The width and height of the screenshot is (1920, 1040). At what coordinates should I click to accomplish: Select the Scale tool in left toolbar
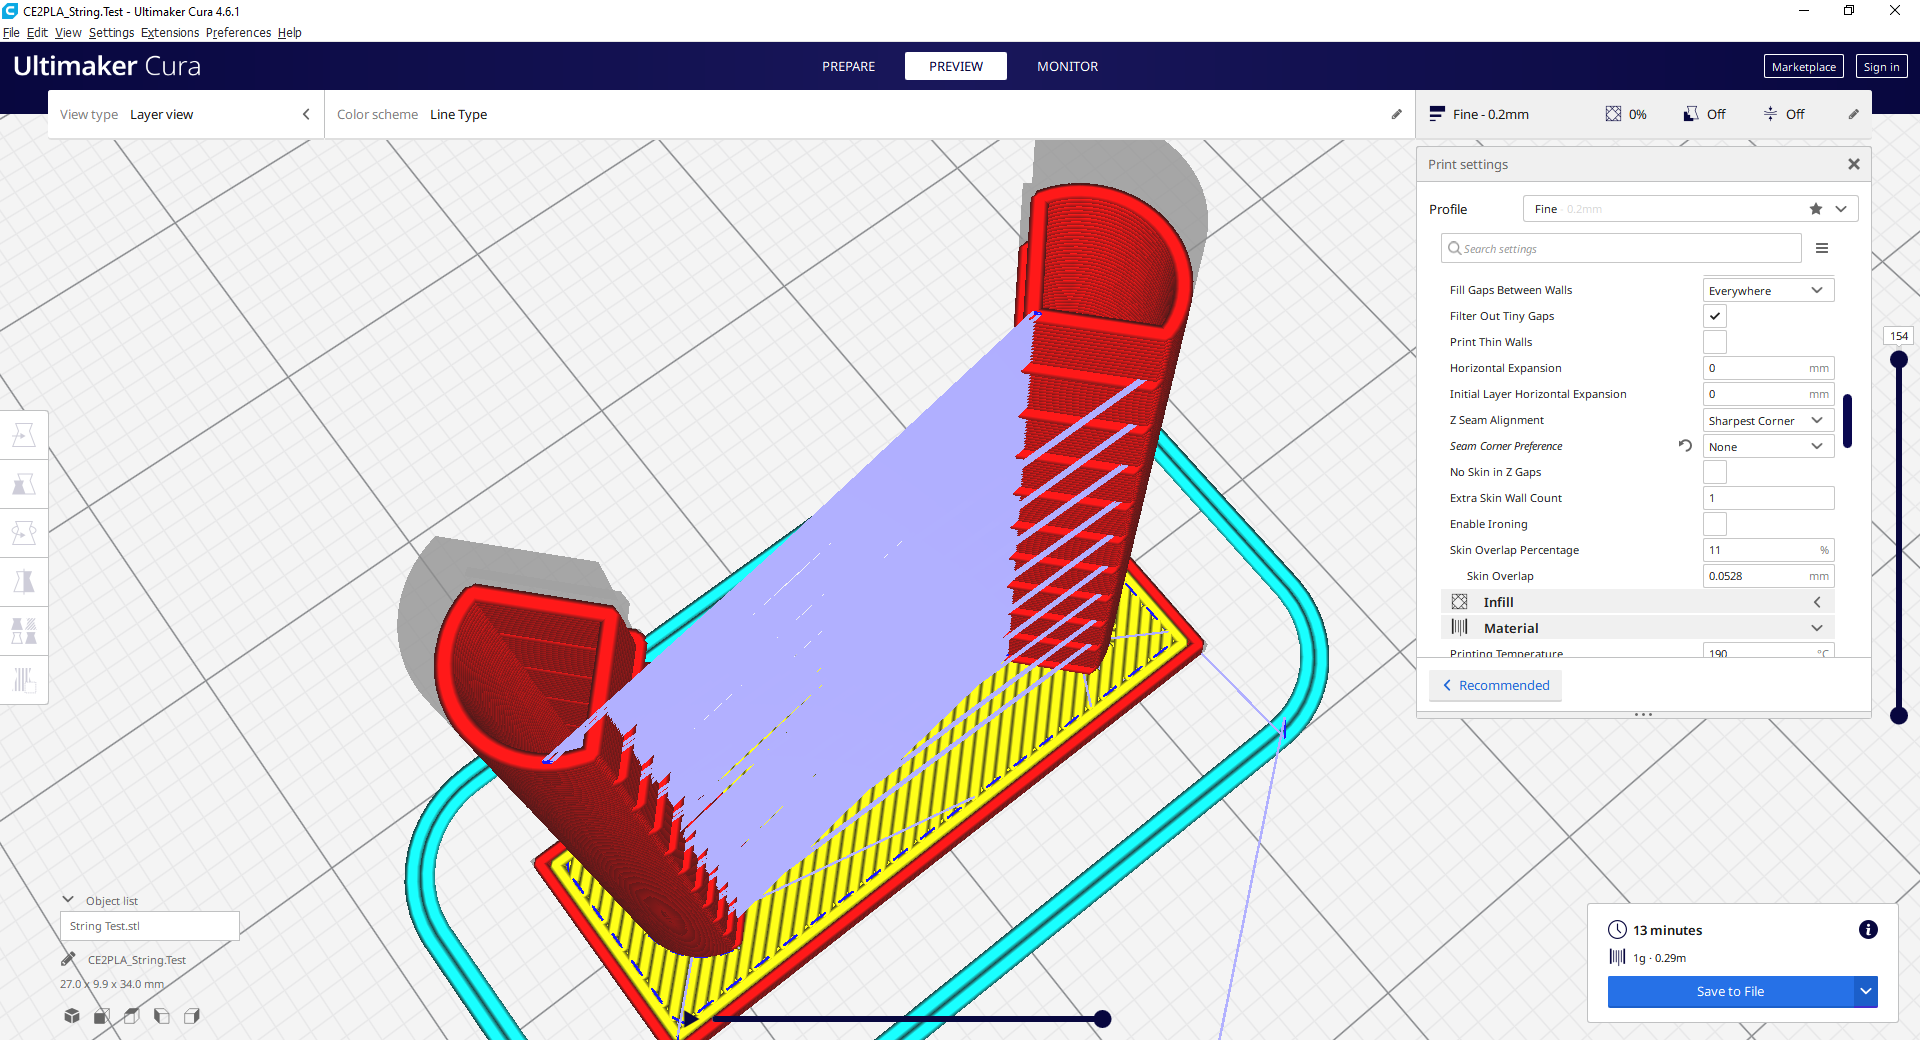(24, 484)
